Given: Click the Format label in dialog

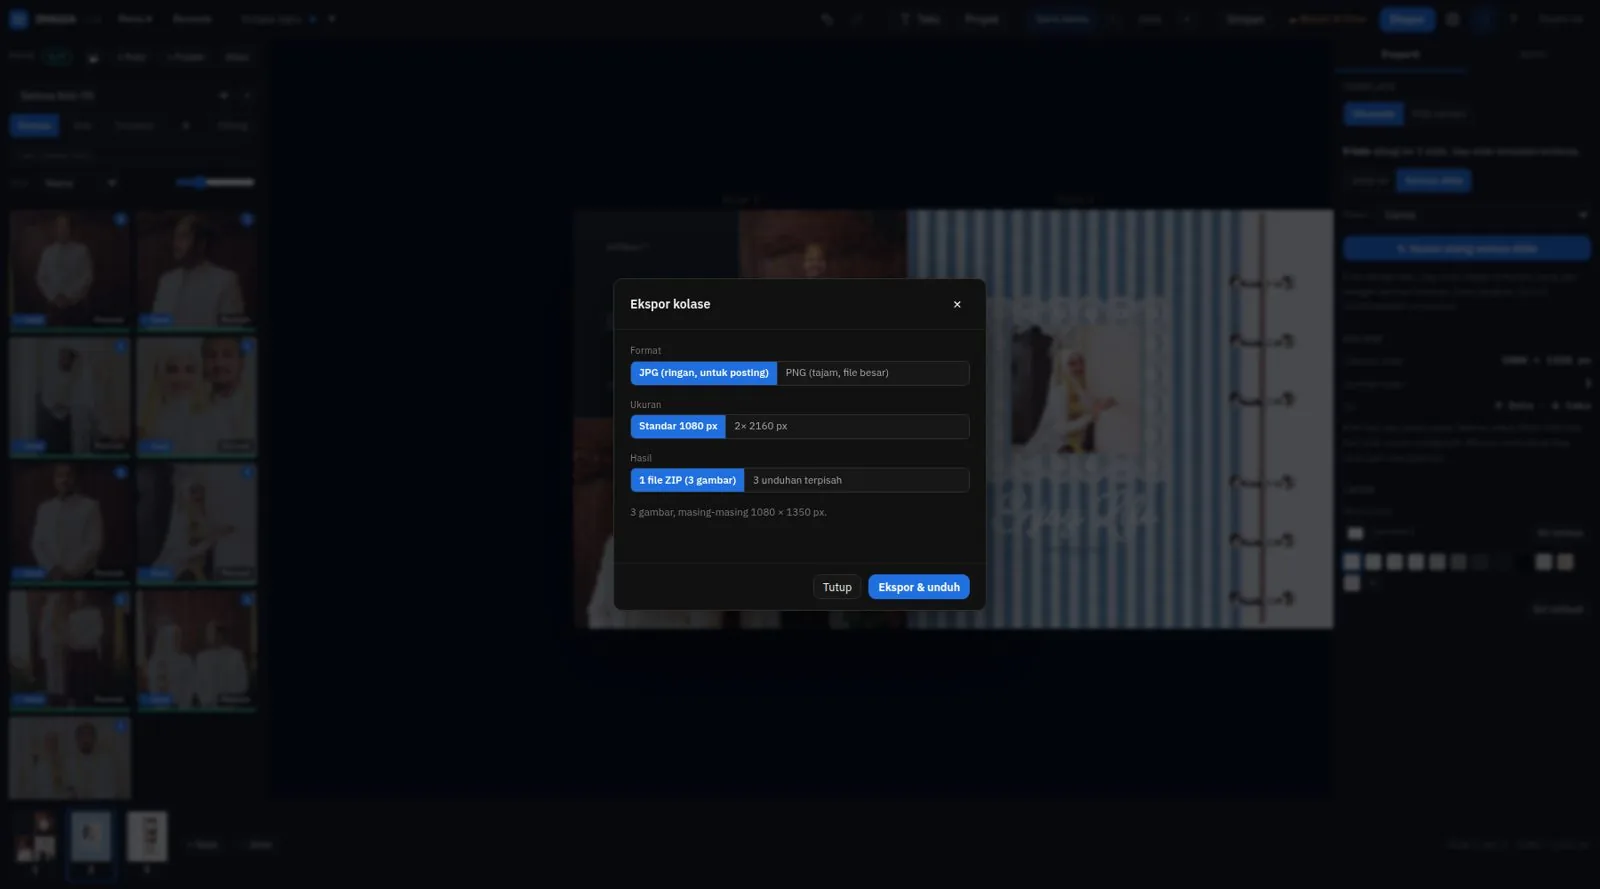Looking at the screenshot, I should (645, 350).
